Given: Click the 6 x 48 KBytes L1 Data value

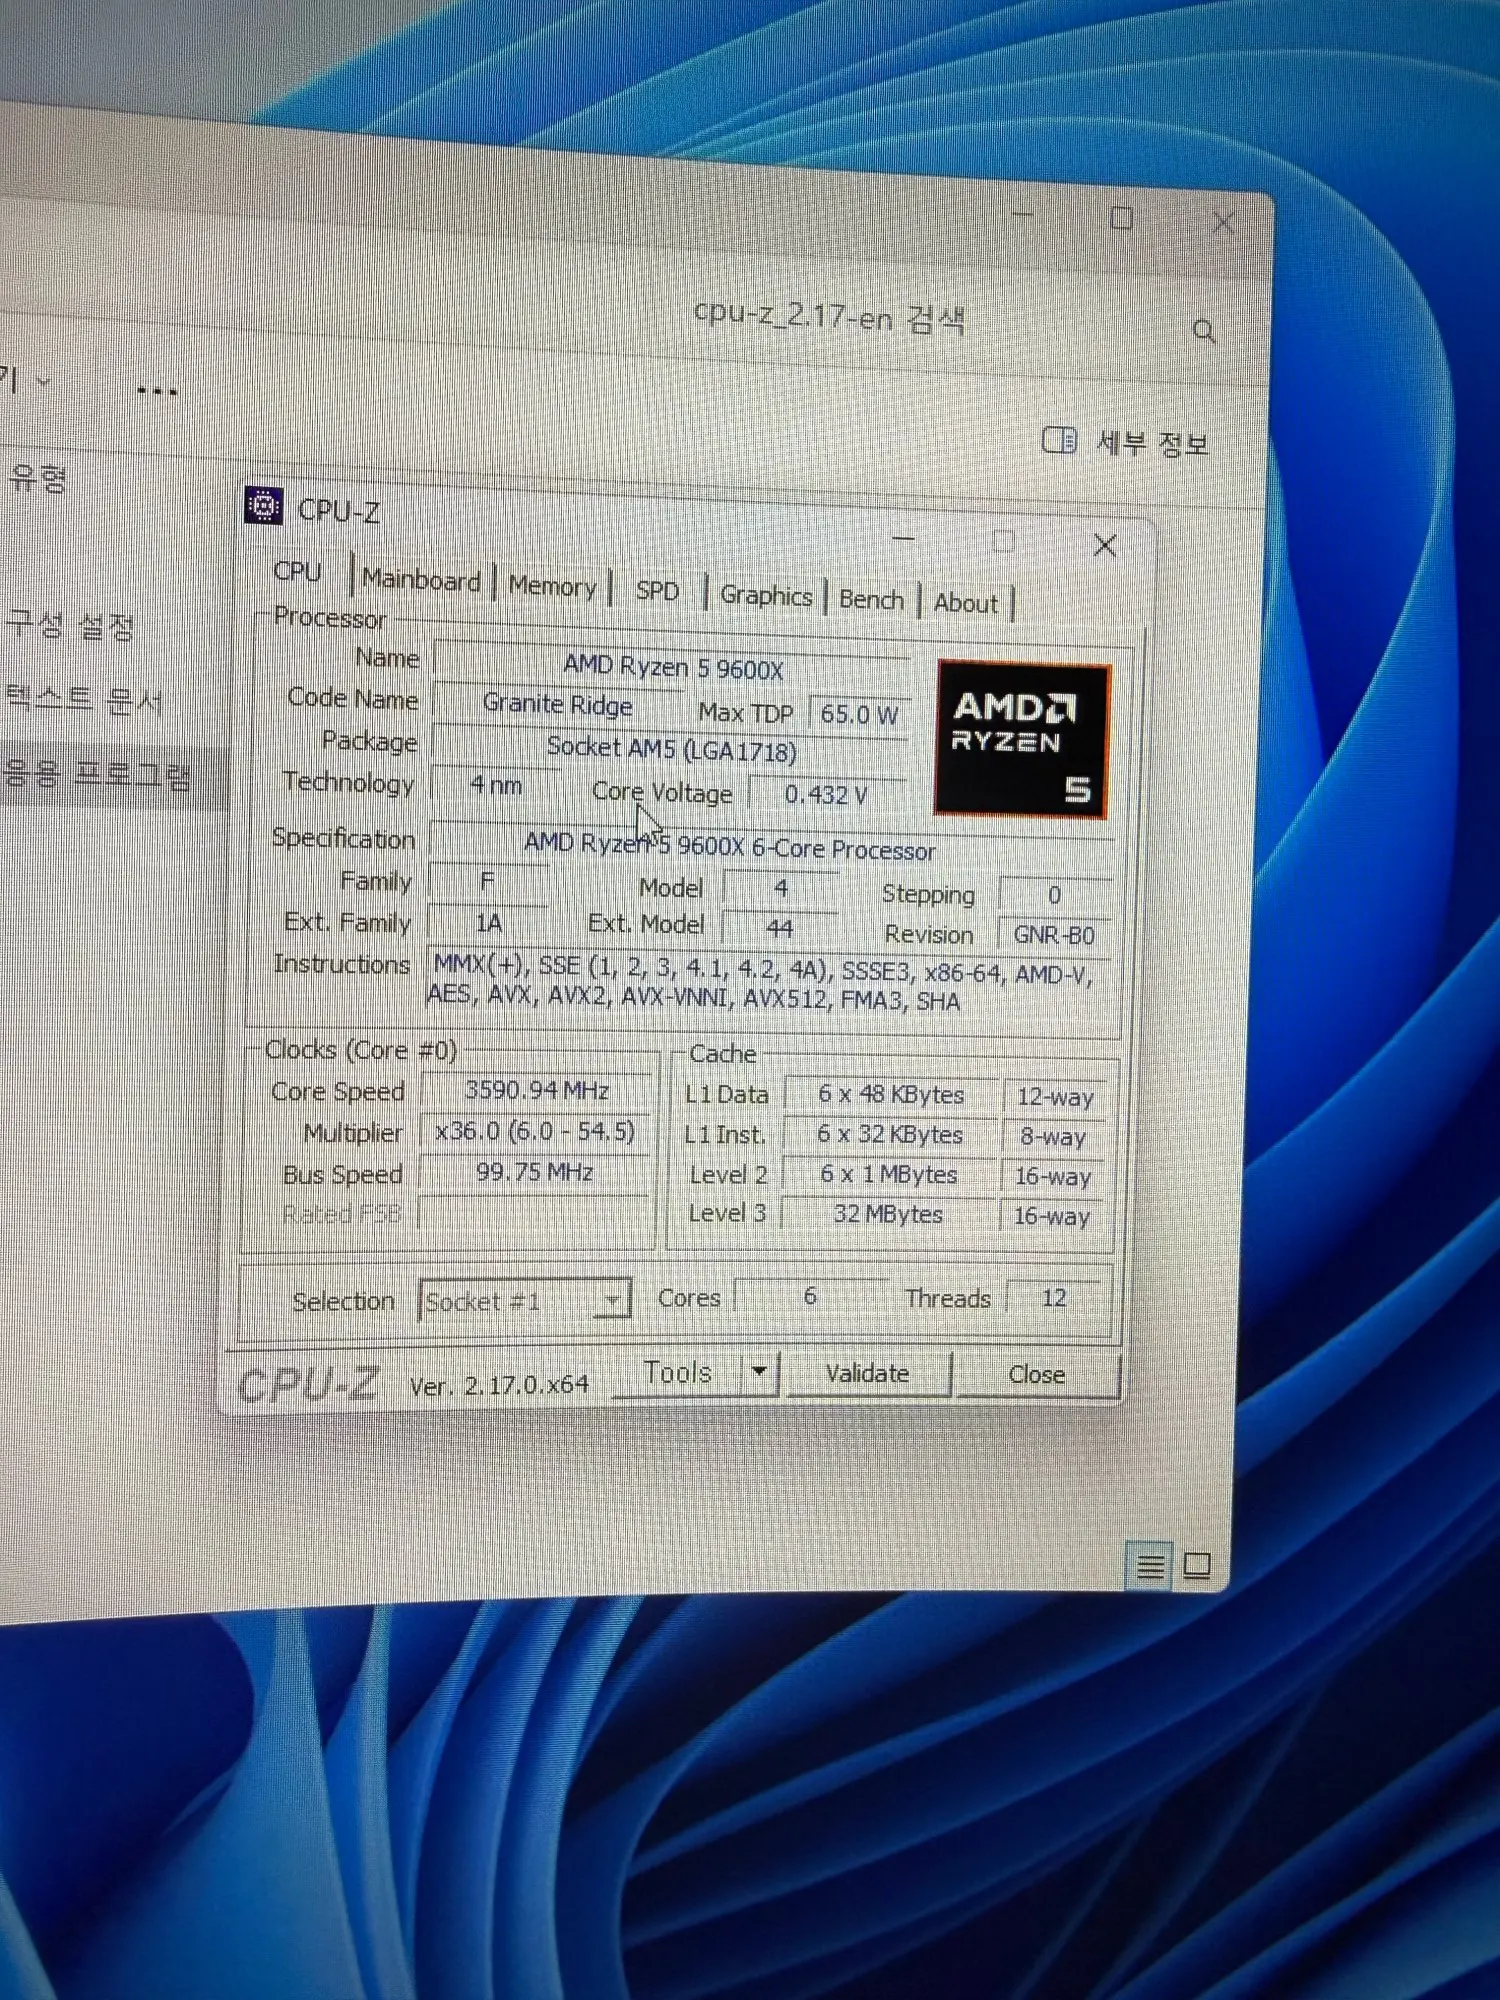Looking at the screenshot, I should pos(891,1094).
